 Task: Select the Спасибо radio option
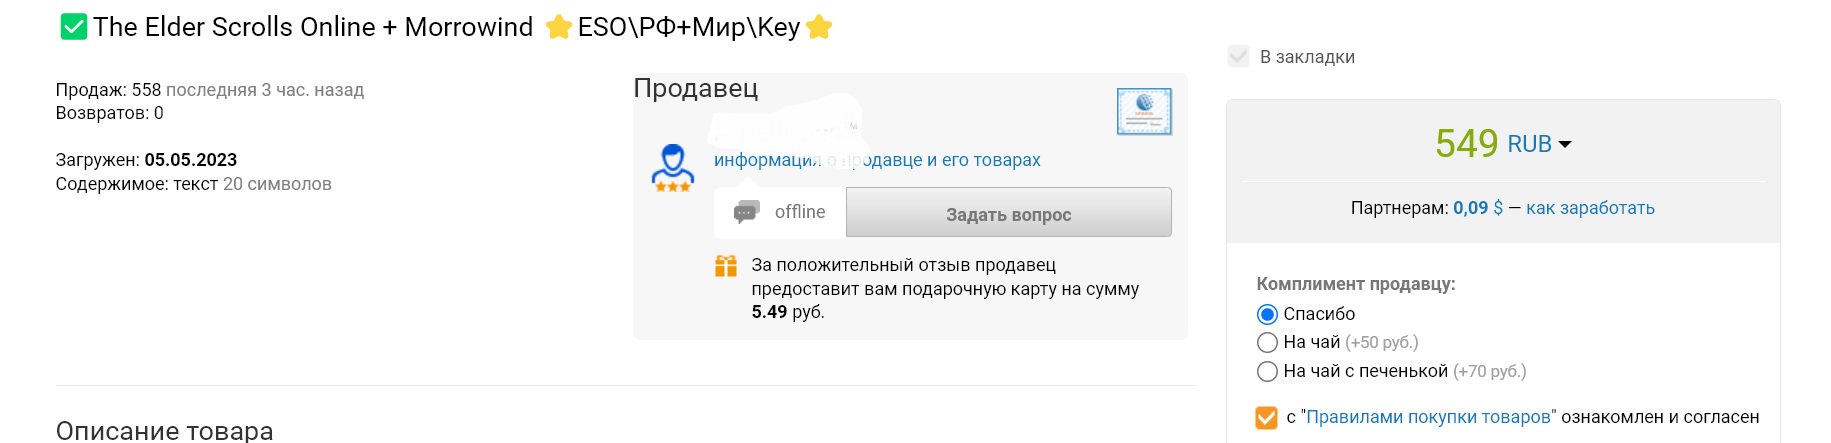pos(1267,315)
